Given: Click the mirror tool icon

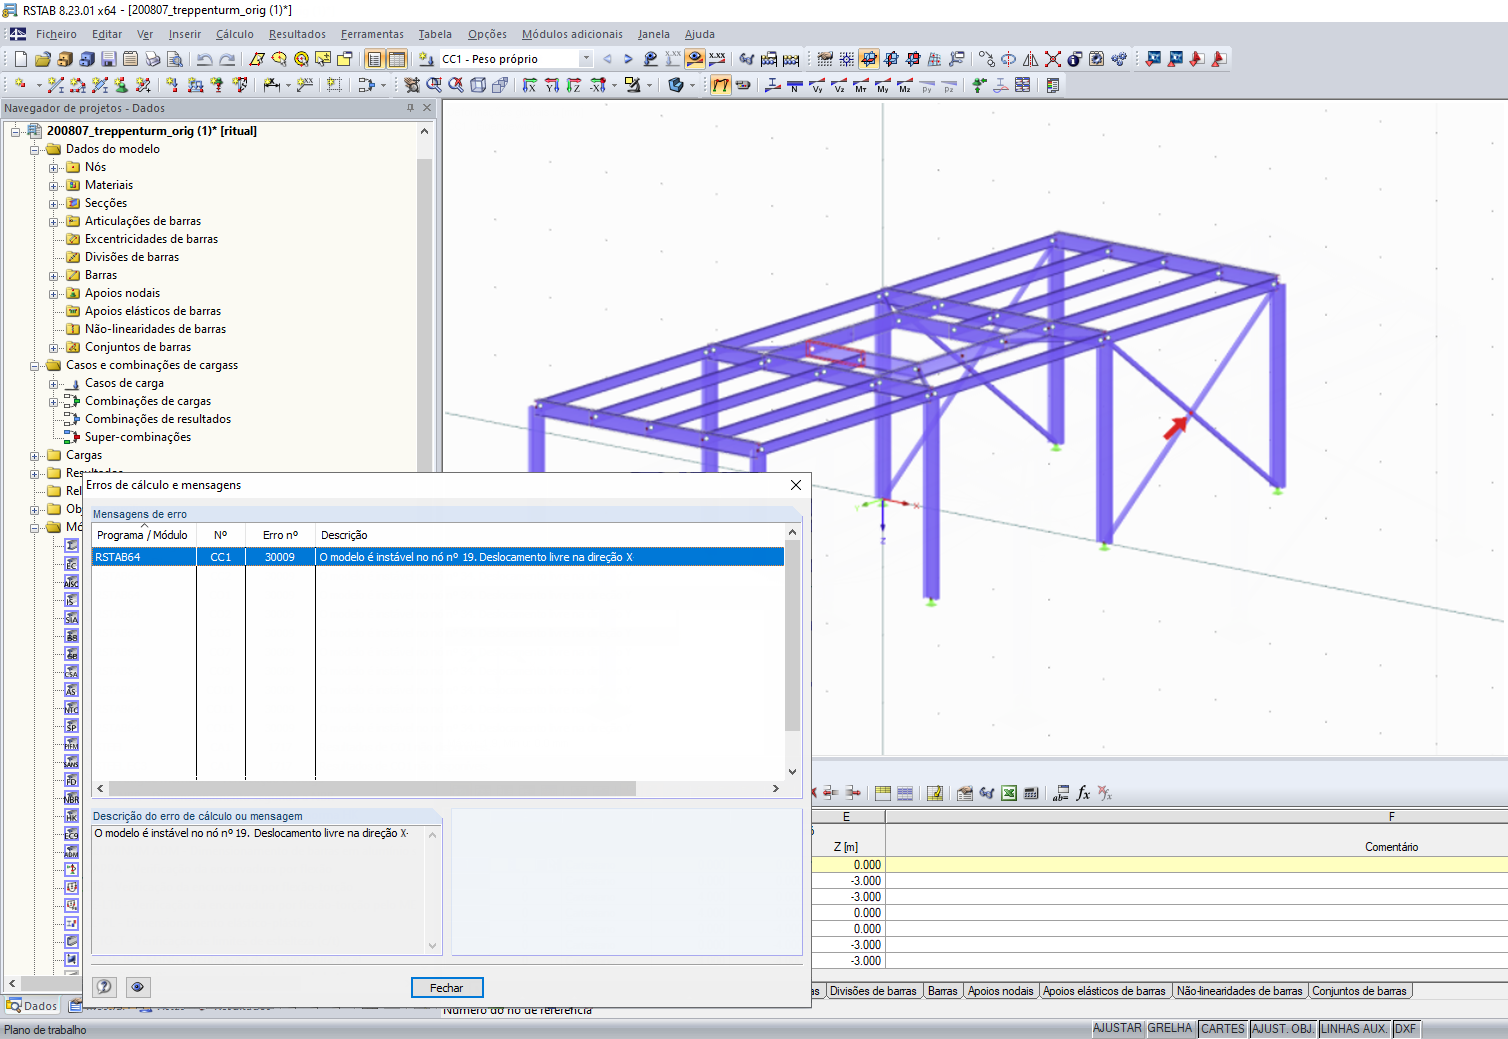Looking at the screenshot, I should click(x=1031, y=59).
